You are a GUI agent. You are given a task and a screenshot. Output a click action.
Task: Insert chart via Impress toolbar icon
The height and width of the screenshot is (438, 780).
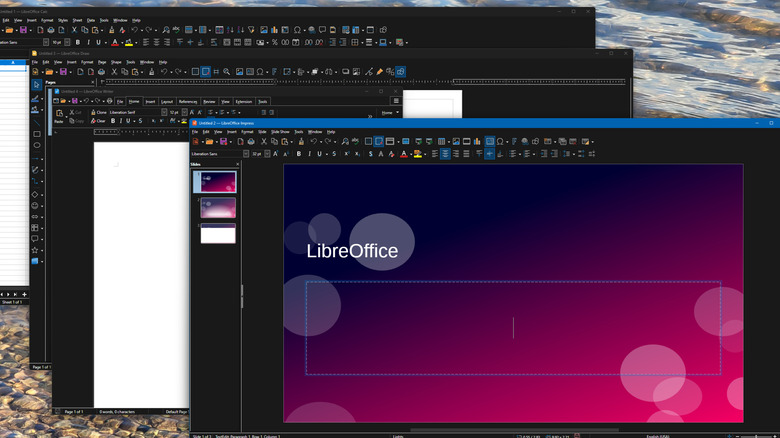477,142
